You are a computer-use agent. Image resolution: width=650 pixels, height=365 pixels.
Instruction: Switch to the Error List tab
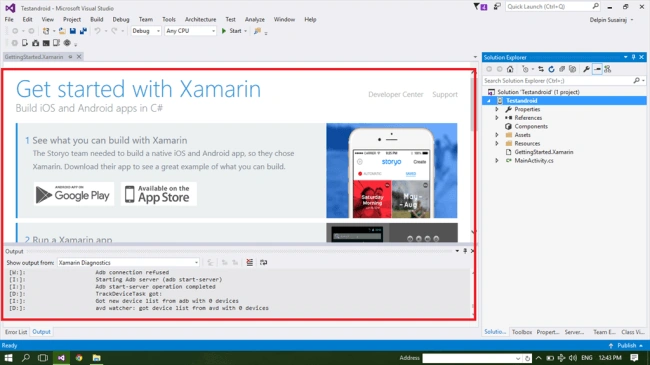[x=16, y=332]
